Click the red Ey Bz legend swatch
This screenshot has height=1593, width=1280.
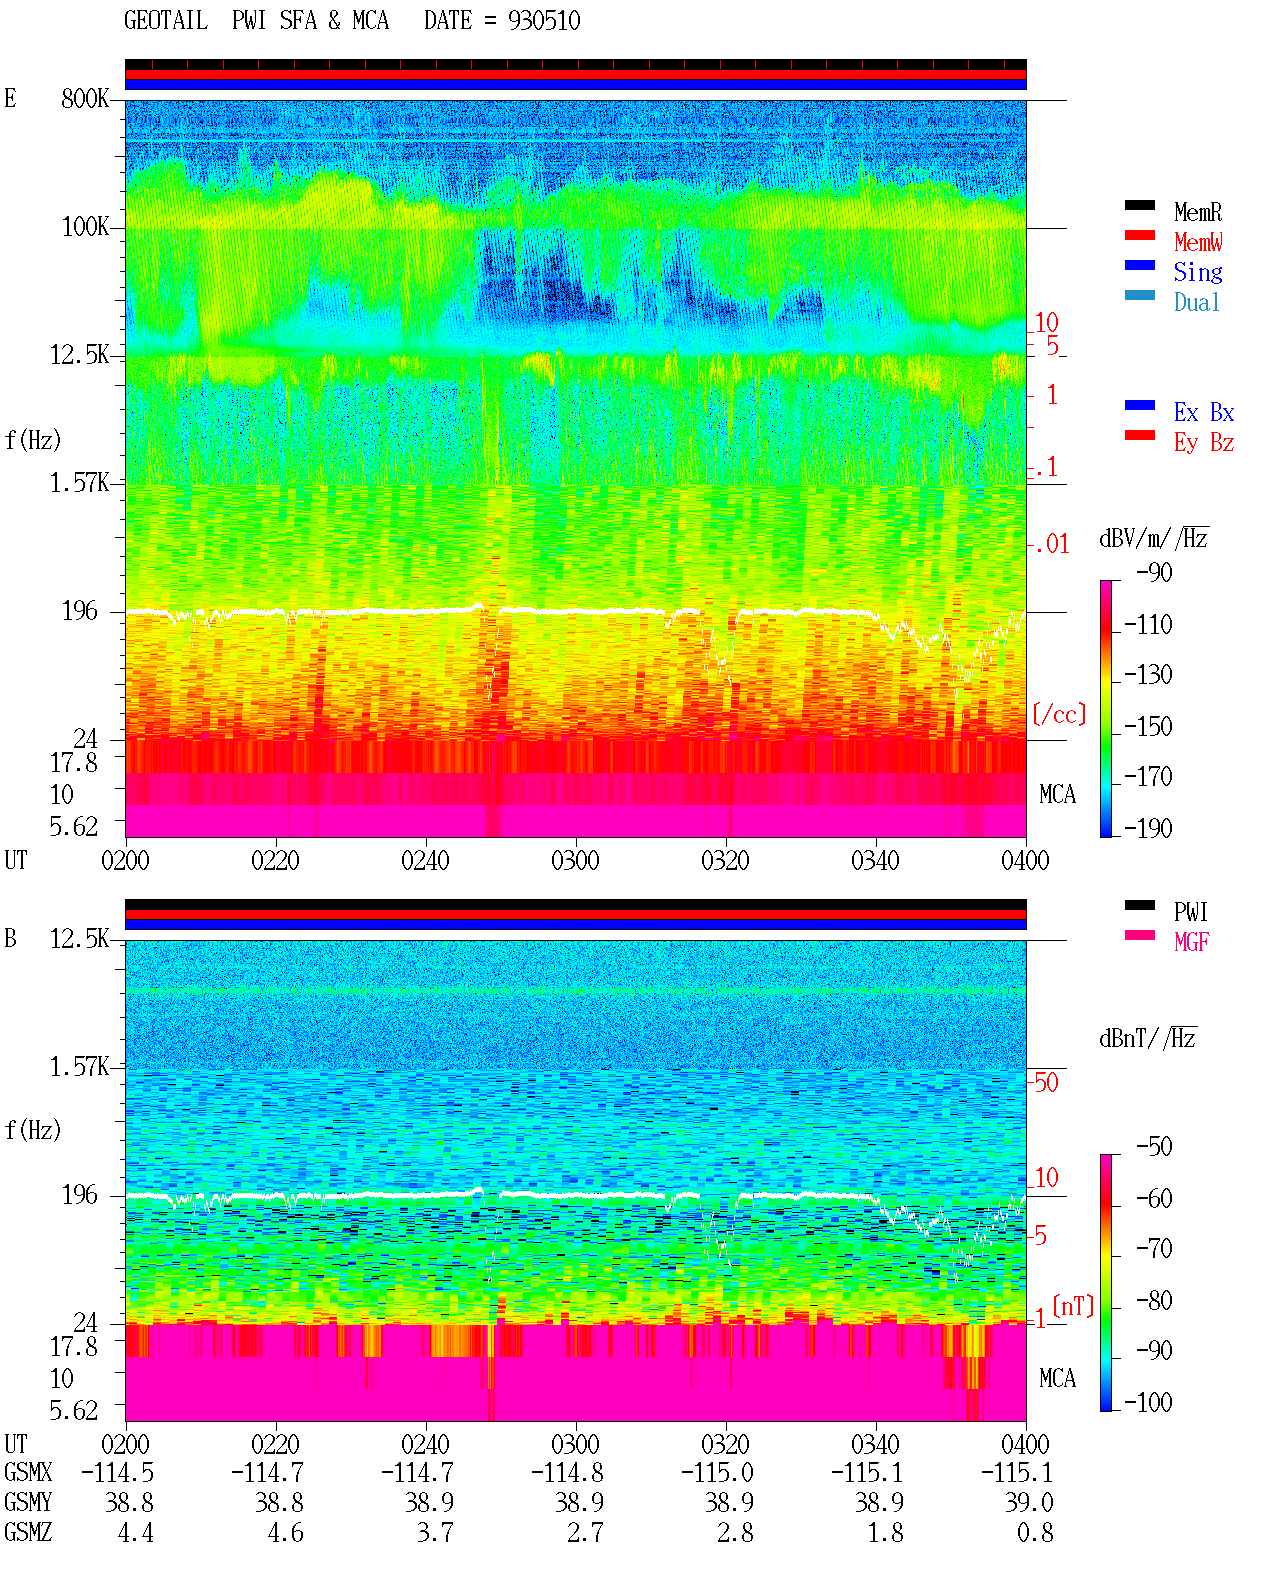point(1140,435)
